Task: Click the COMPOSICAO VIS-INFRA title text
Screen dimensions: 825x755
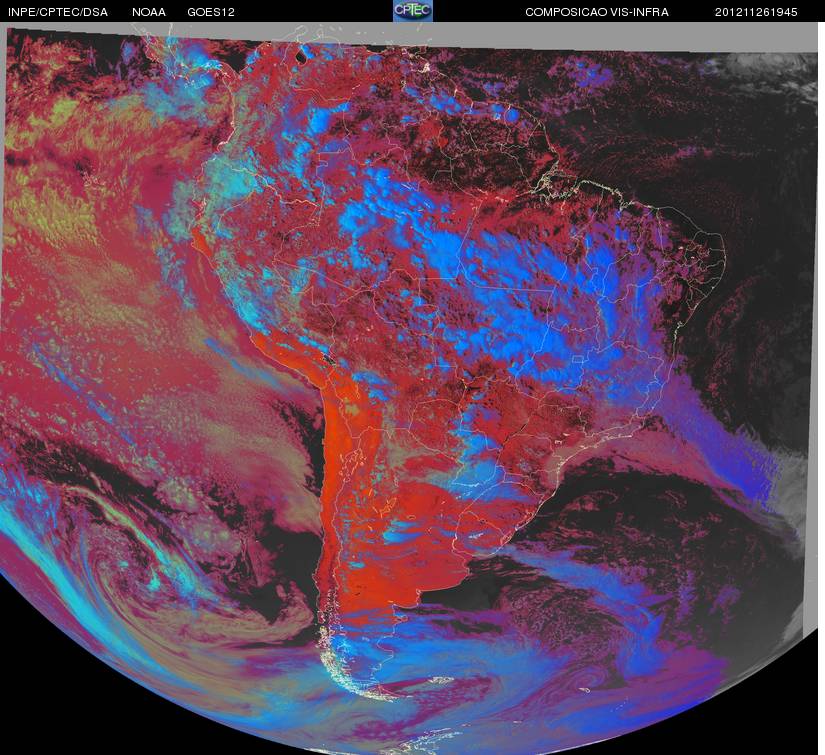Action: (x=597, y=12)
